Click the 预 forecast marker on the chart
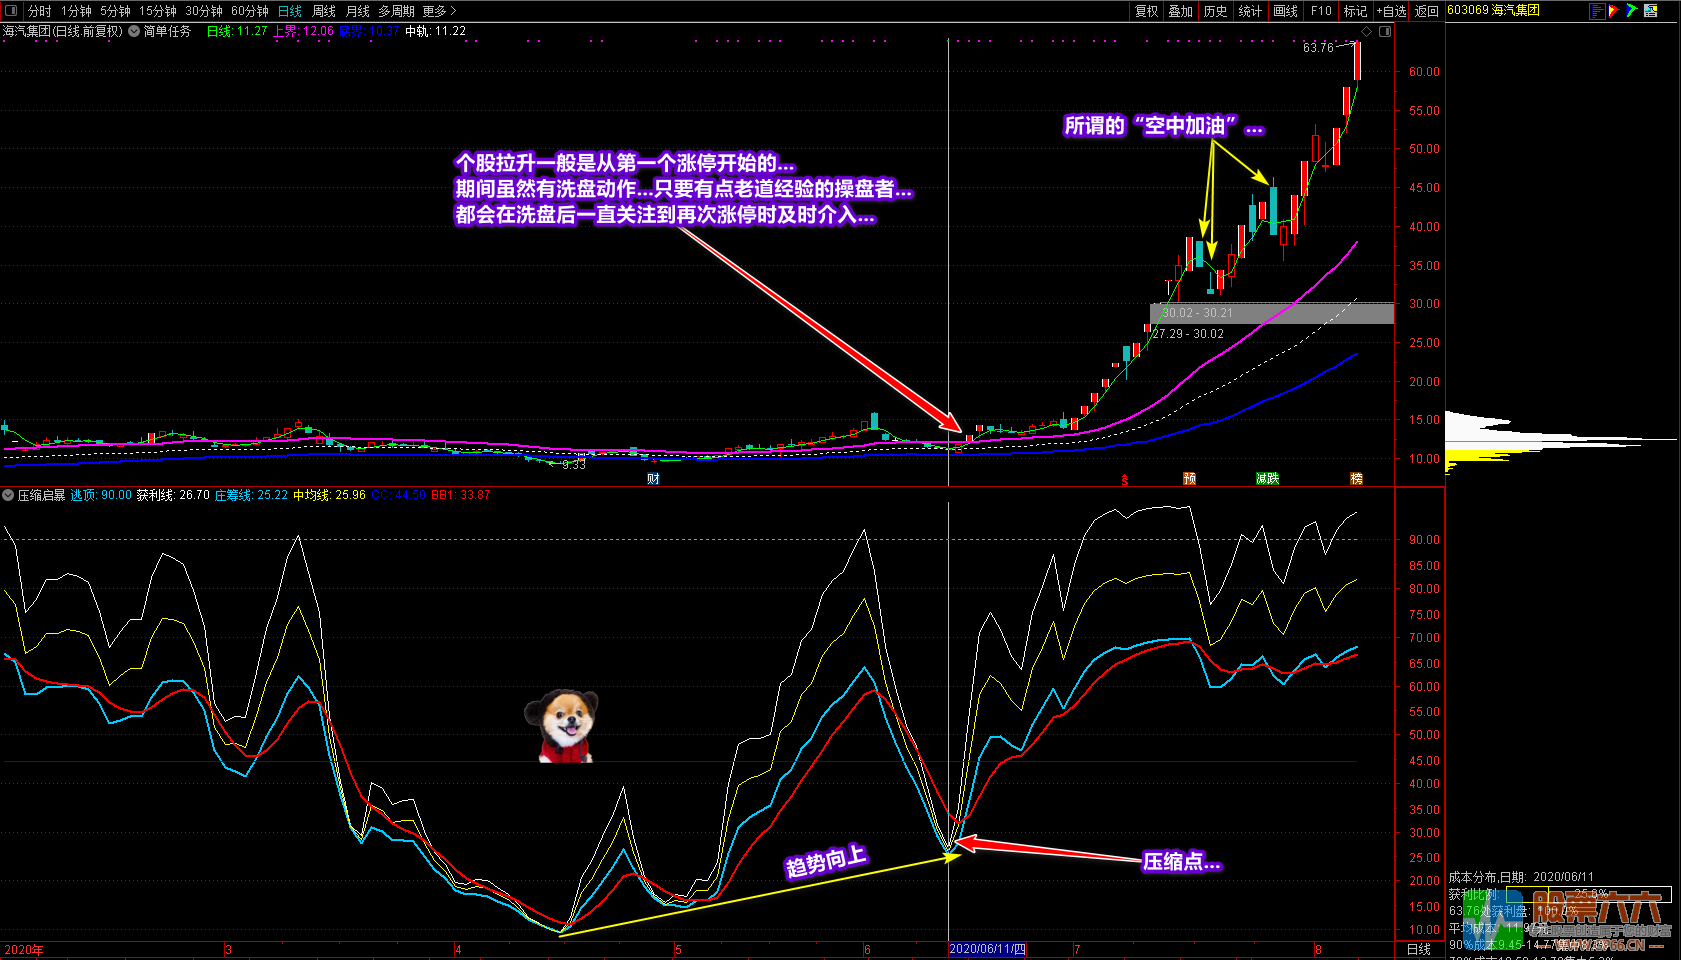This screenshot has height=960, width=1681. [1189, 479]
